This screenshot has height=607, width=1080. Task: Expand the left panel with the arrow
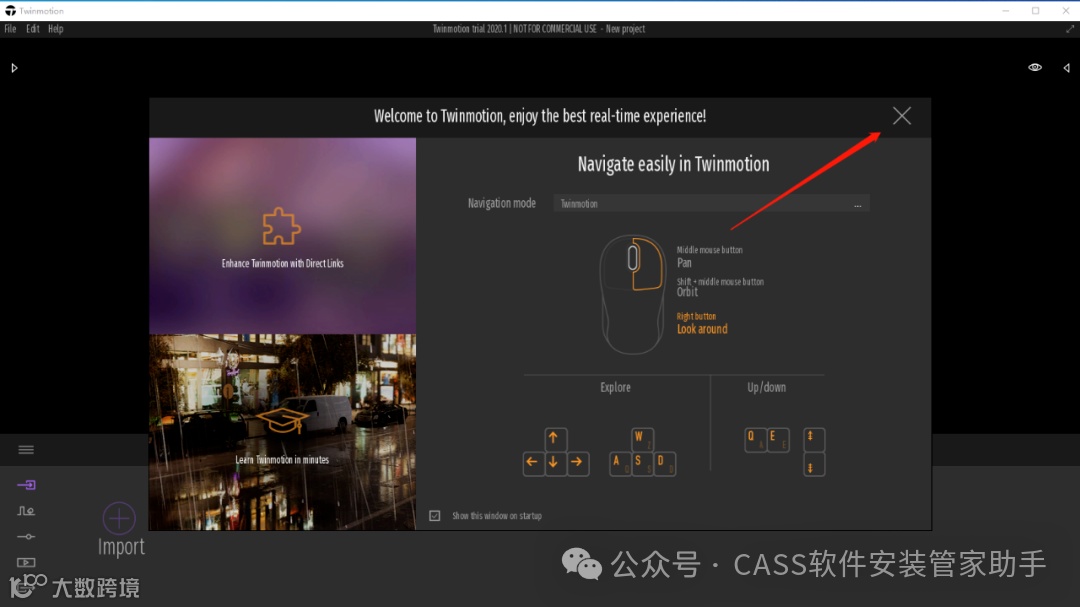click(14, 68)
